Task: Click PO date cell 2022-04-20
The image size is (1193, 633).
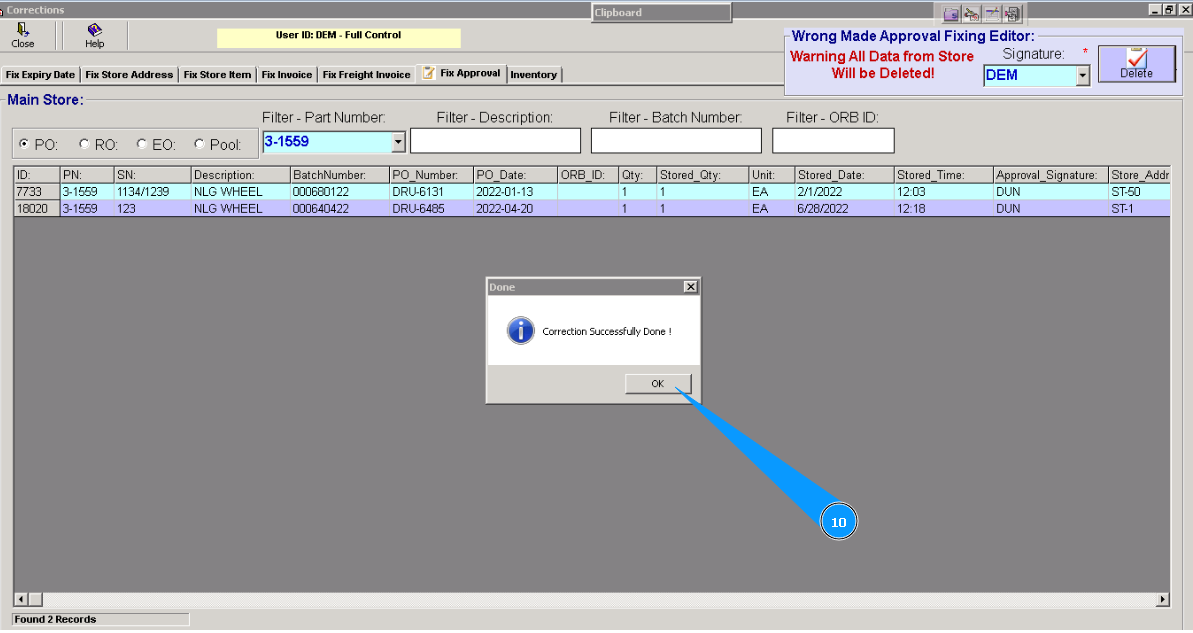Action: click(x=515, y=208)
